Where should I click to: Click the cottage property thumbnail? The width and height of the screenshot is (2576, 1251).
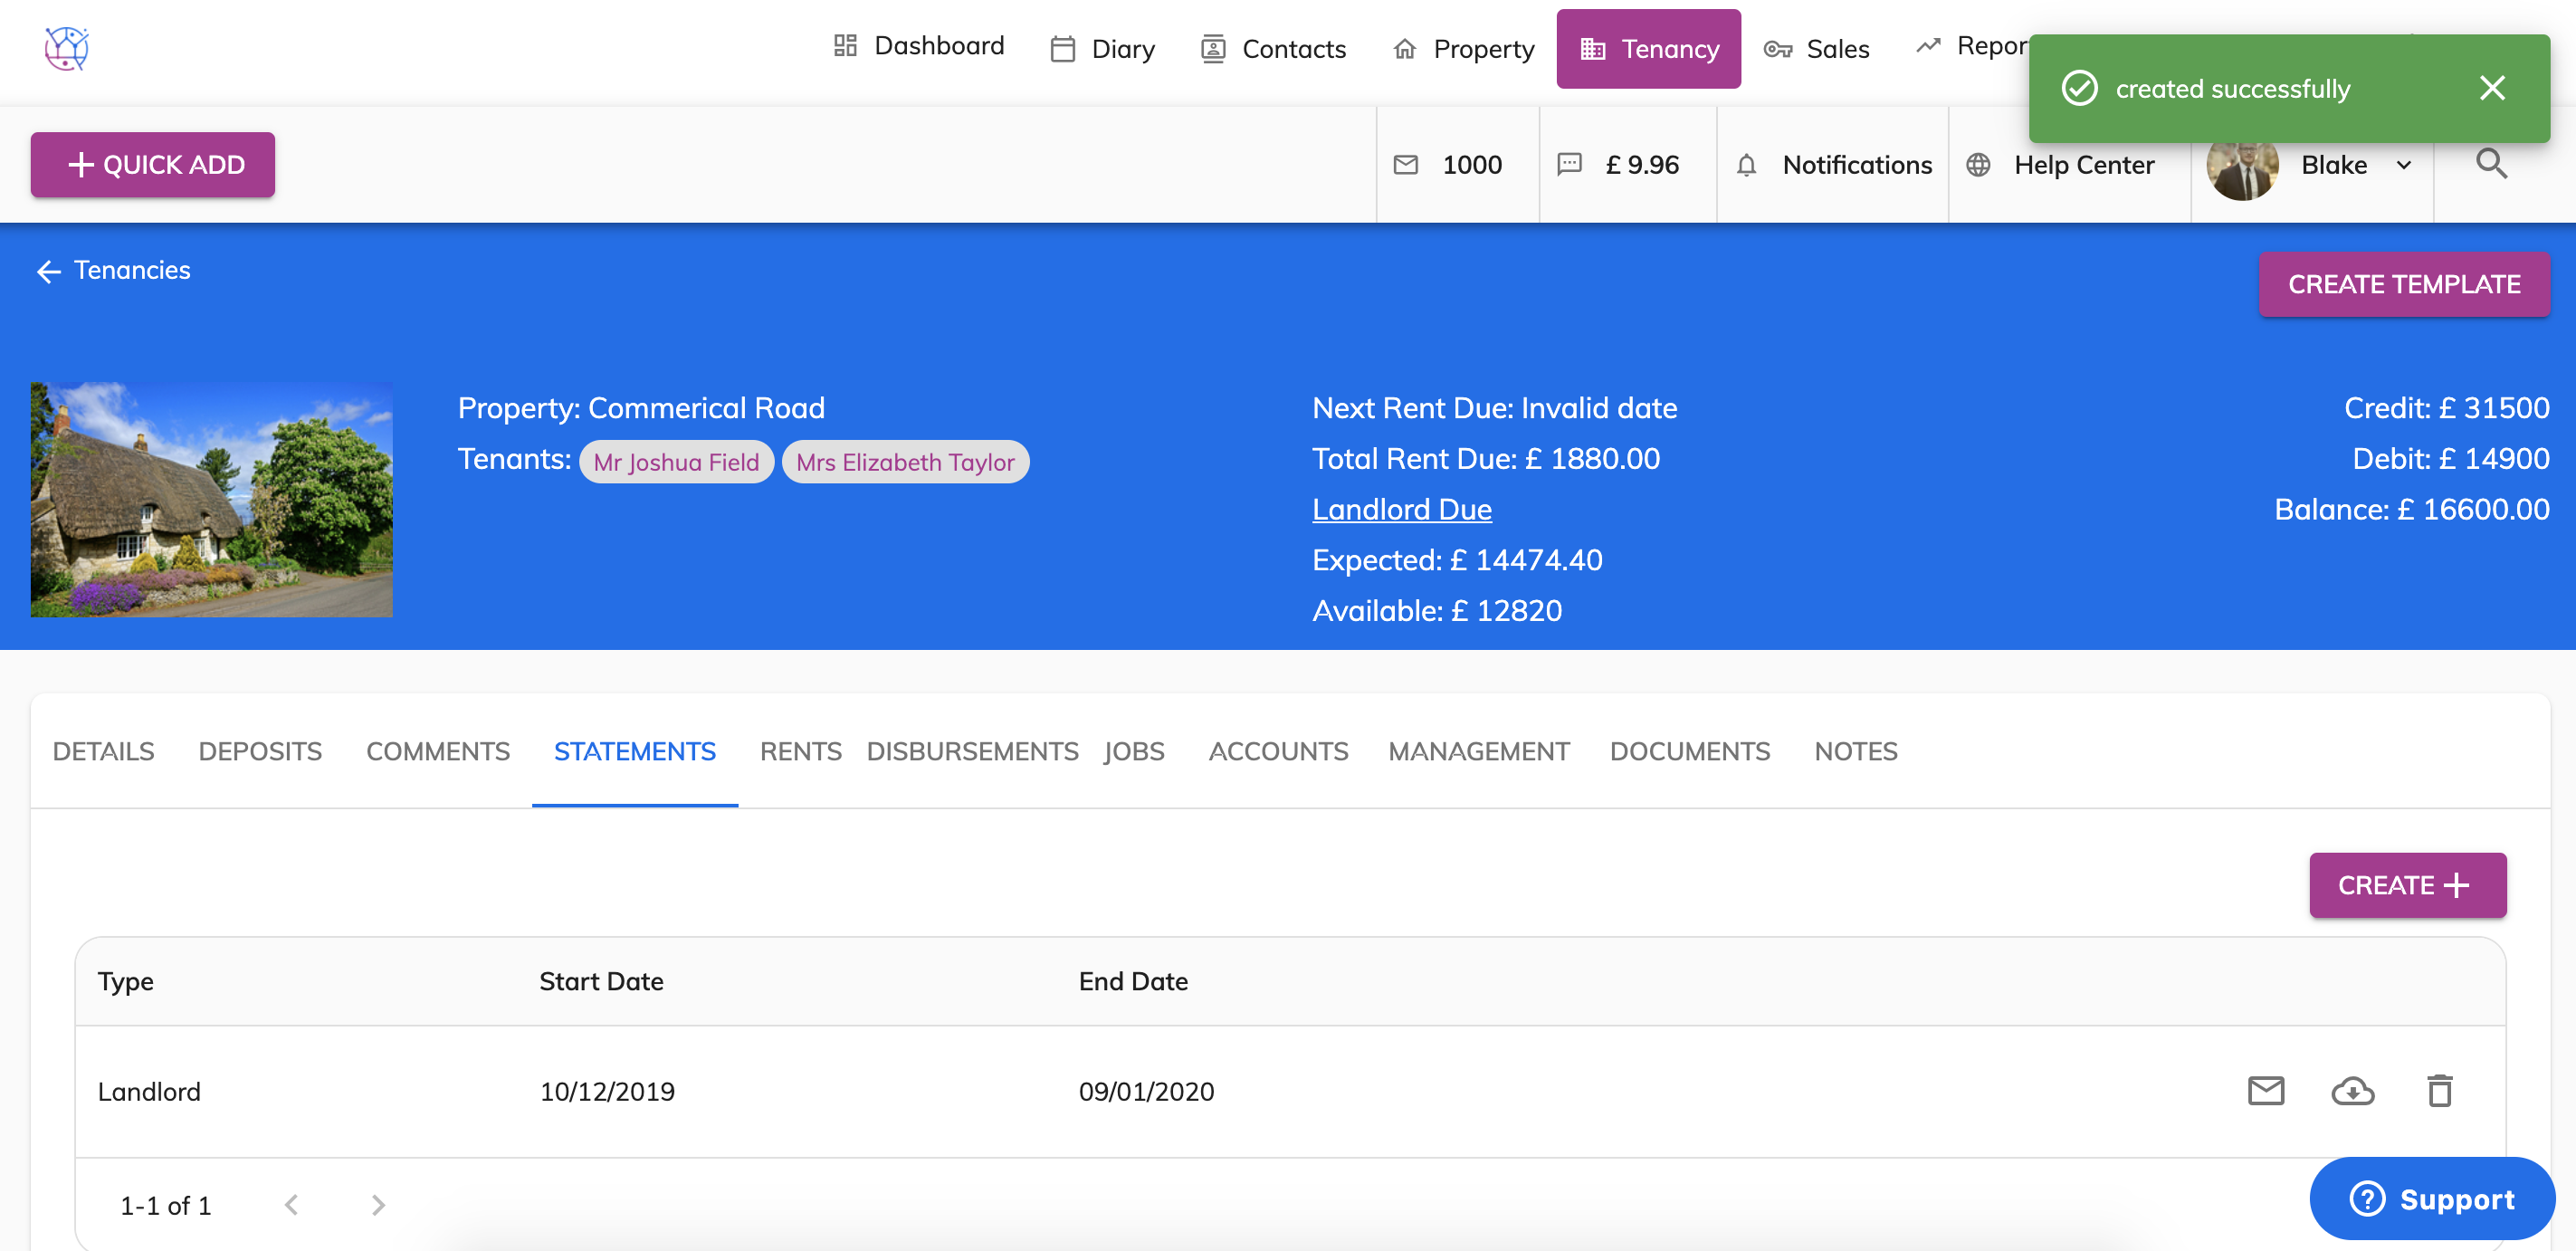pos(212,499)
